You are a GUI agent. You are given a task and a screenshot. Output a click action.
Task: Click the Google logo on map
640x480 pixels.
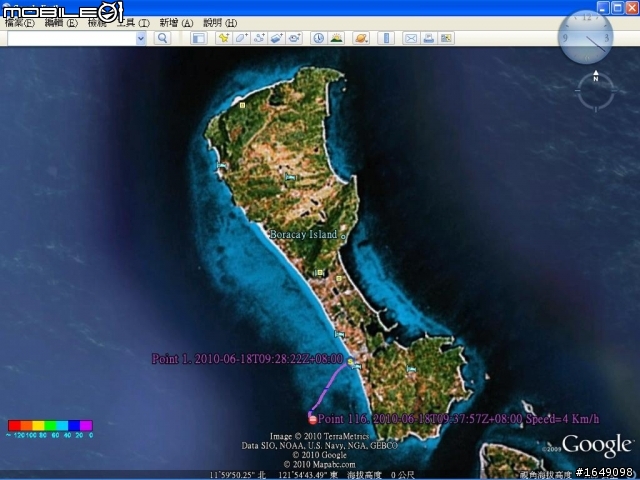[x=597, y=446]
